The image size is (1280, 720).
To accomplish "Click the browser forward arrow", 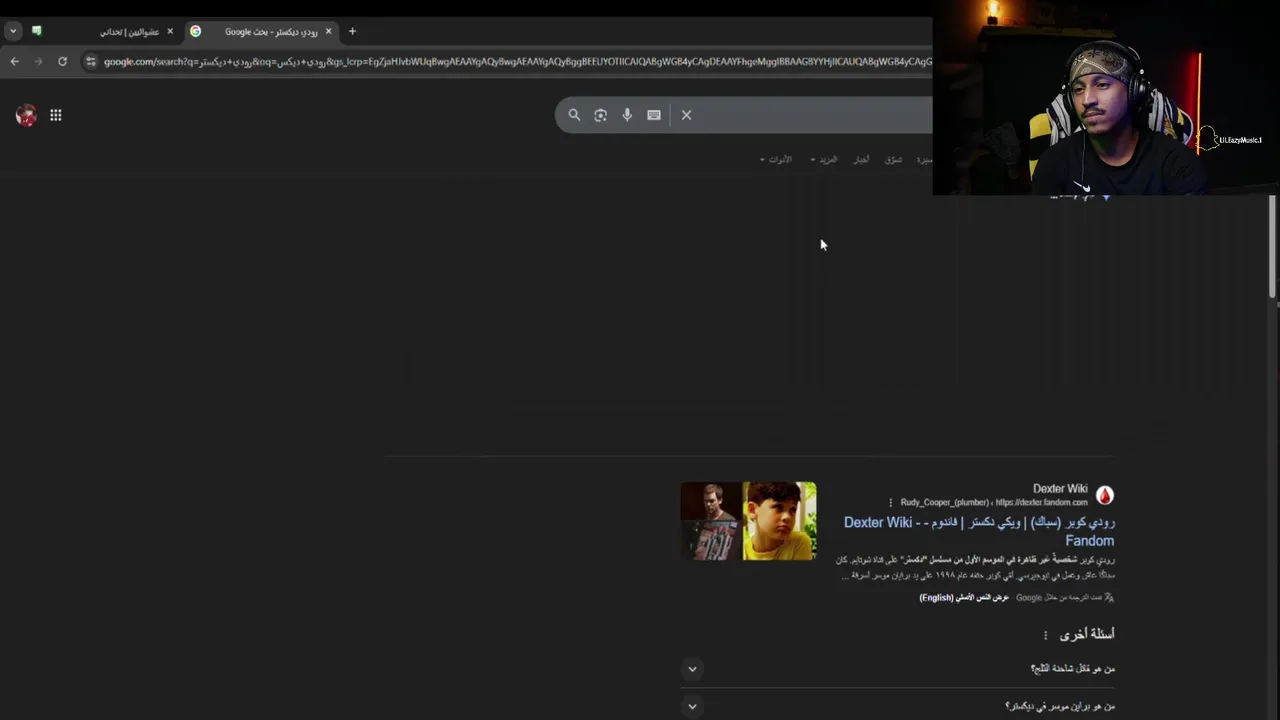I will click(38, 61).
